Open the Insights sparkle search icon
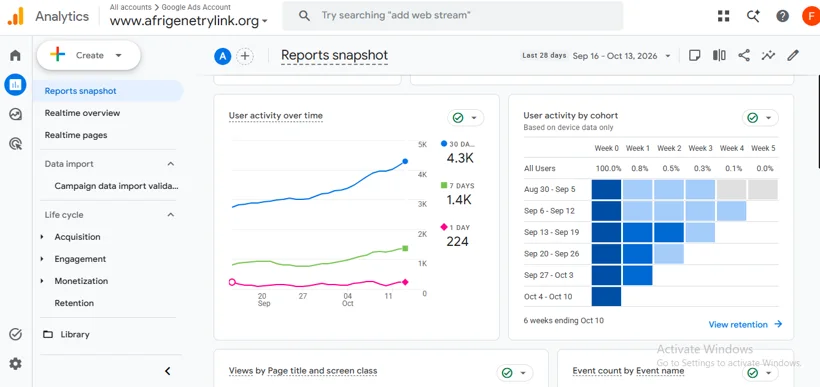The height and width of the screenshot is (387, 820). point(753,16)
